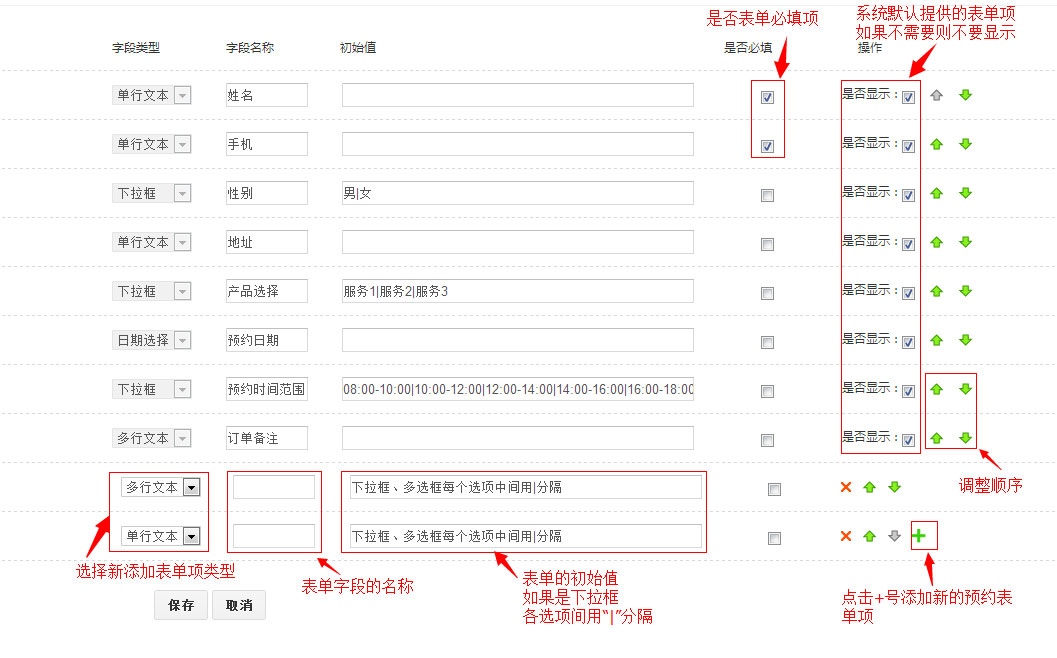Move the last new 单行文本 row up
The height and width of the screenshot is (658, 1057).
click(x=870, y=536)
